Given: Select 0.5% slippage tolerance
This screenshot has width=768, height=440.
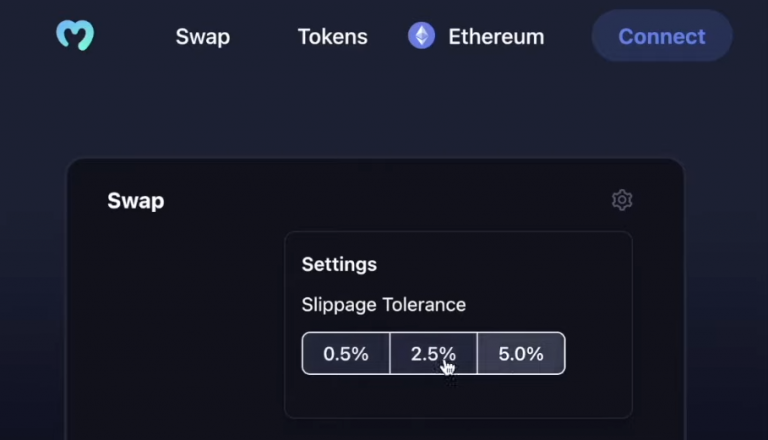Looking at the screenshot, I should point(346,354).
